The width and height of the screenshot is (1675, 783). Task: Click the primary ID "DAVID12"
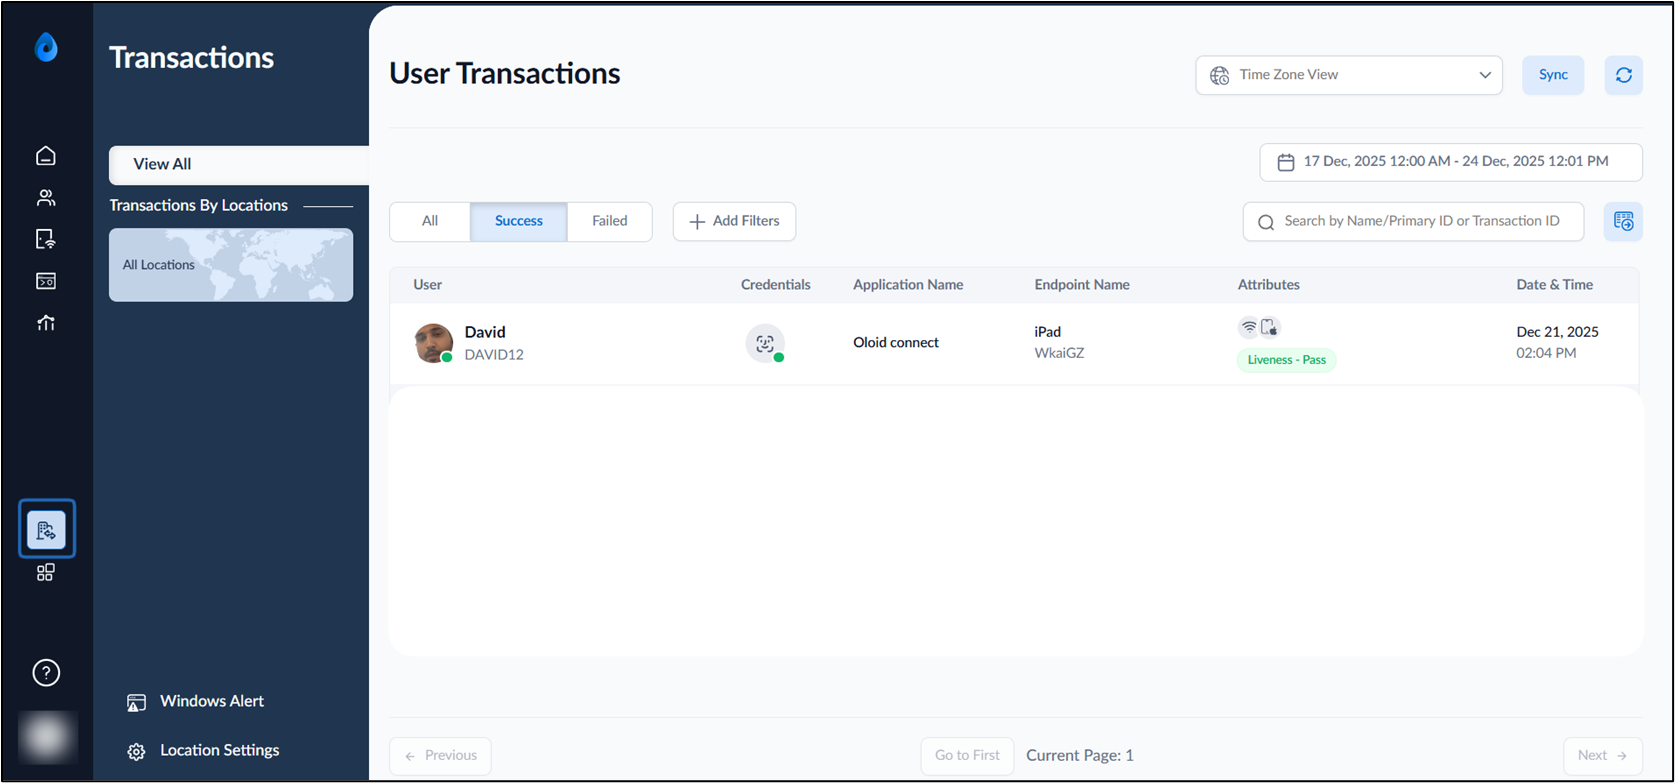[494, 354]
